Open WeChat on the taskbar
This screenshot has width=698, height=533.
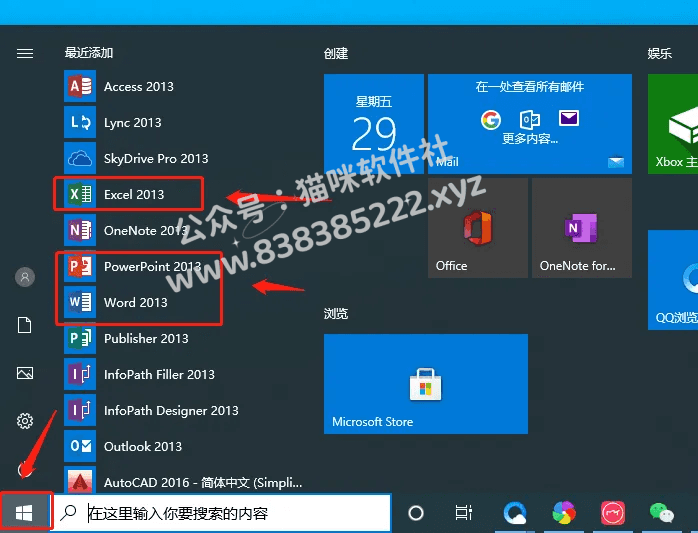pyautogui.click(x=661, y=513)
